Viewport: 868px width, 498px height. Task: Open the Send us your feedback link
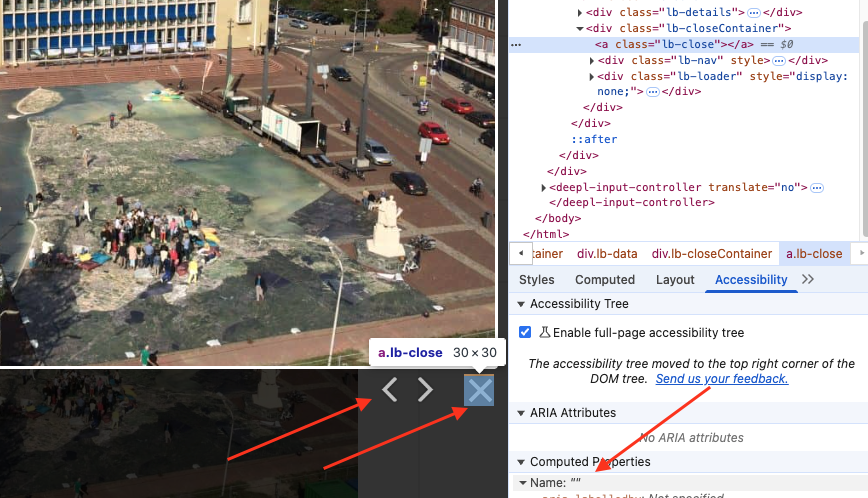[x=721, y=379]
